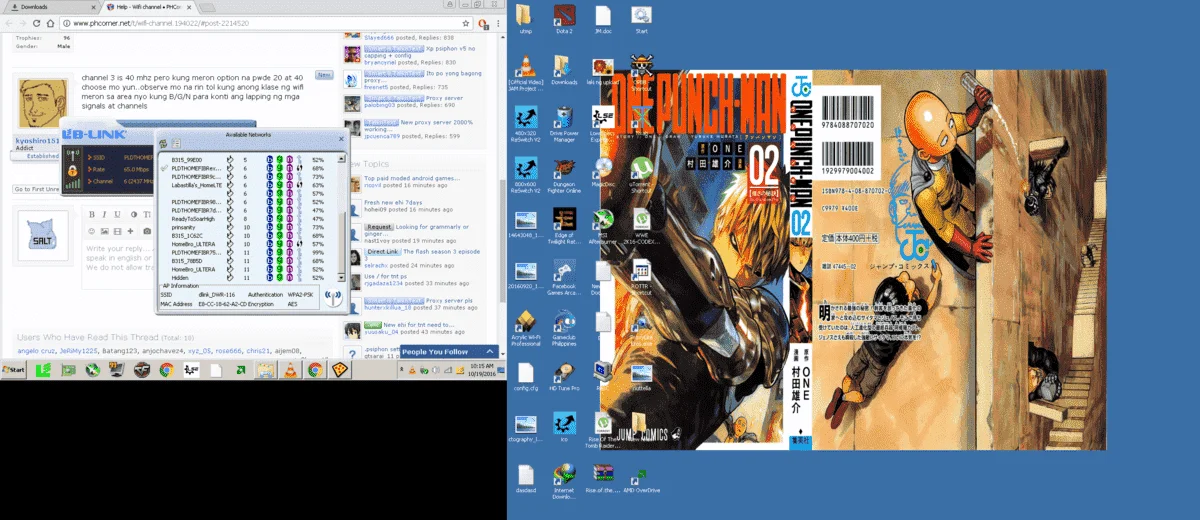Click the insert media icon in editor
The image size is (1200, 520).
119,231
